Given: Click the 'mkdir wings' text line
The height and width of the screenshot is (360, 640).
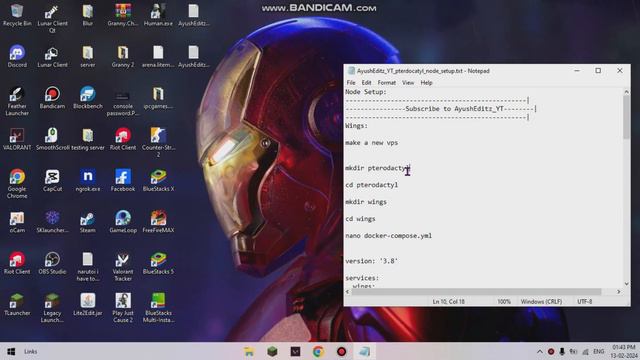Looking at the screenshot, I should click(366, 202).
